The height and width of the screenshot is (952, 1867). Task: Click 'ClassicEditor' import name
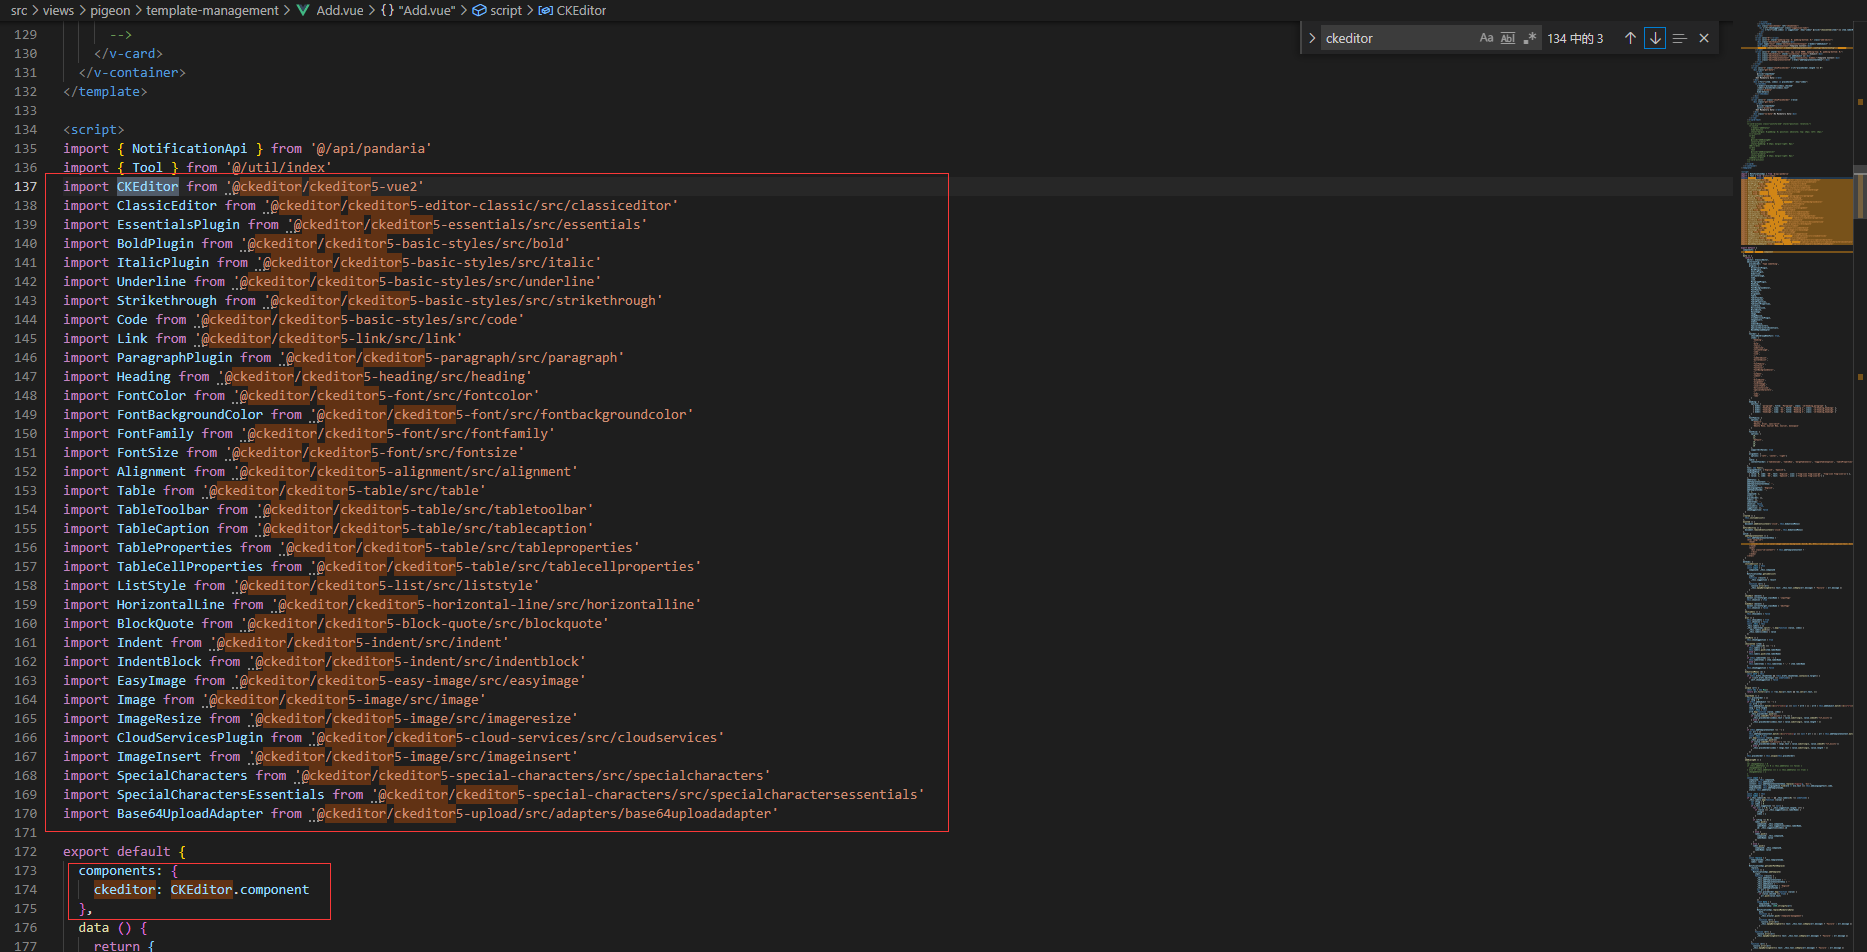point(167,205)
